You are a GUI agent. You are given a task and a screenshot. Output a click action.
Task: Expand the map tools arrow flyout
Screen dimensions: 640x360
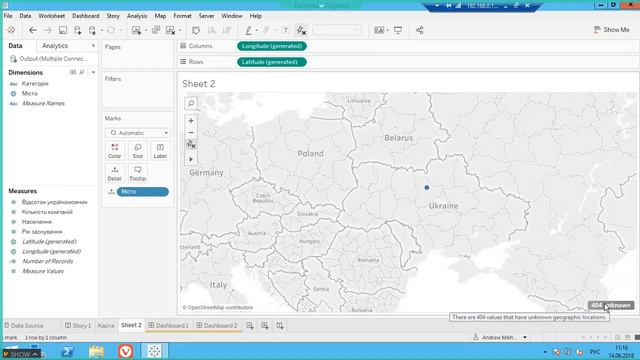(x=191, y=160)
